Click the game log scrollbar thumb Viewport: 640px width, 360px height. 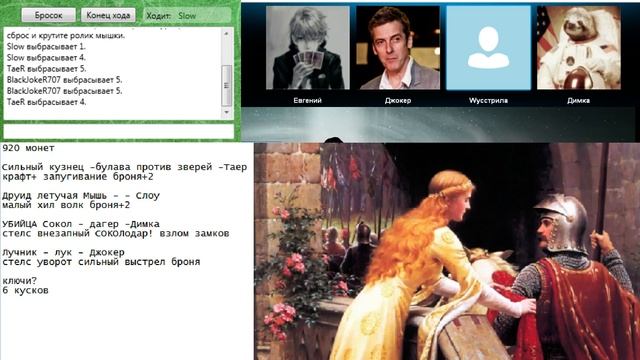[x=227, y=85]
